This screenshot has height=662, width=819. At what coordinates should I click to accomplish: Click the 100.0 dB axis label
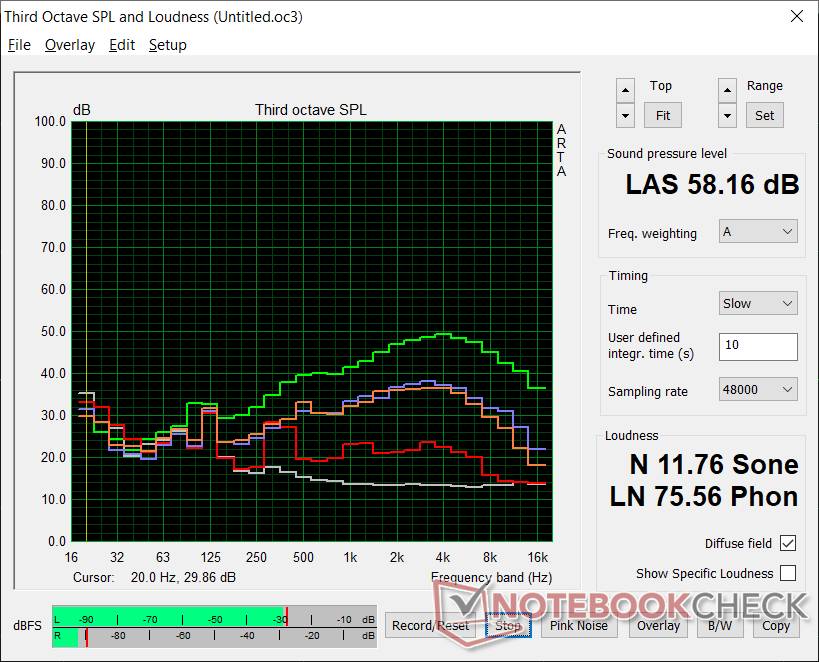50,122
